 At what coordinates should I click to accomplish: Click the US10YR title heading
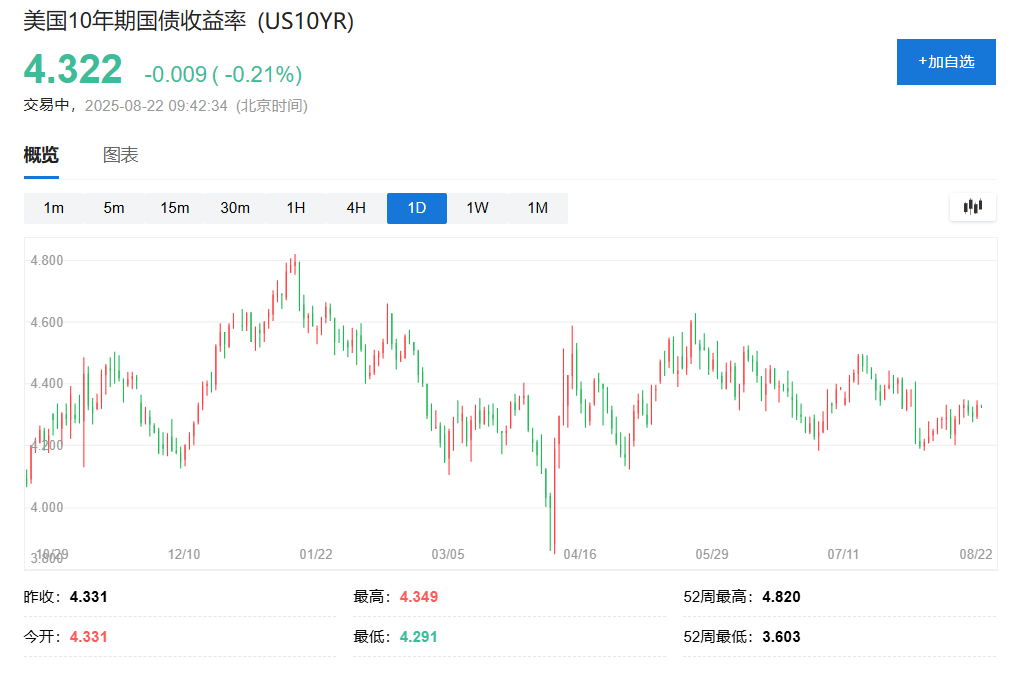click(x=187, y=21)
